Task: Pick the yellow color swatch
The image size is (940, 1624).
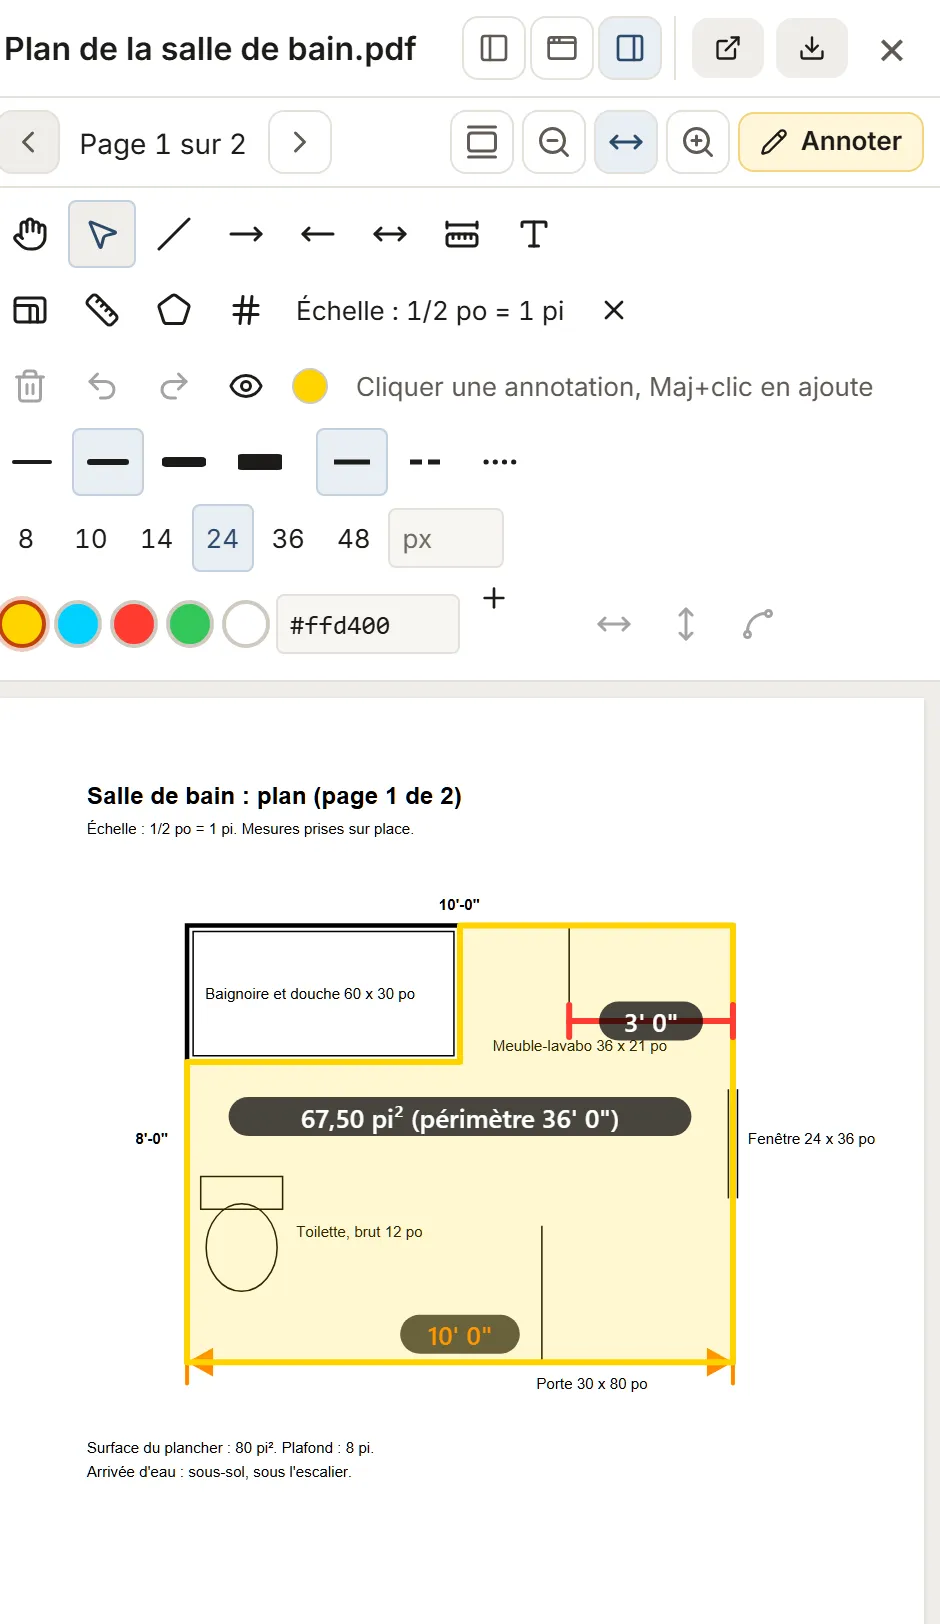Action: 22,624
